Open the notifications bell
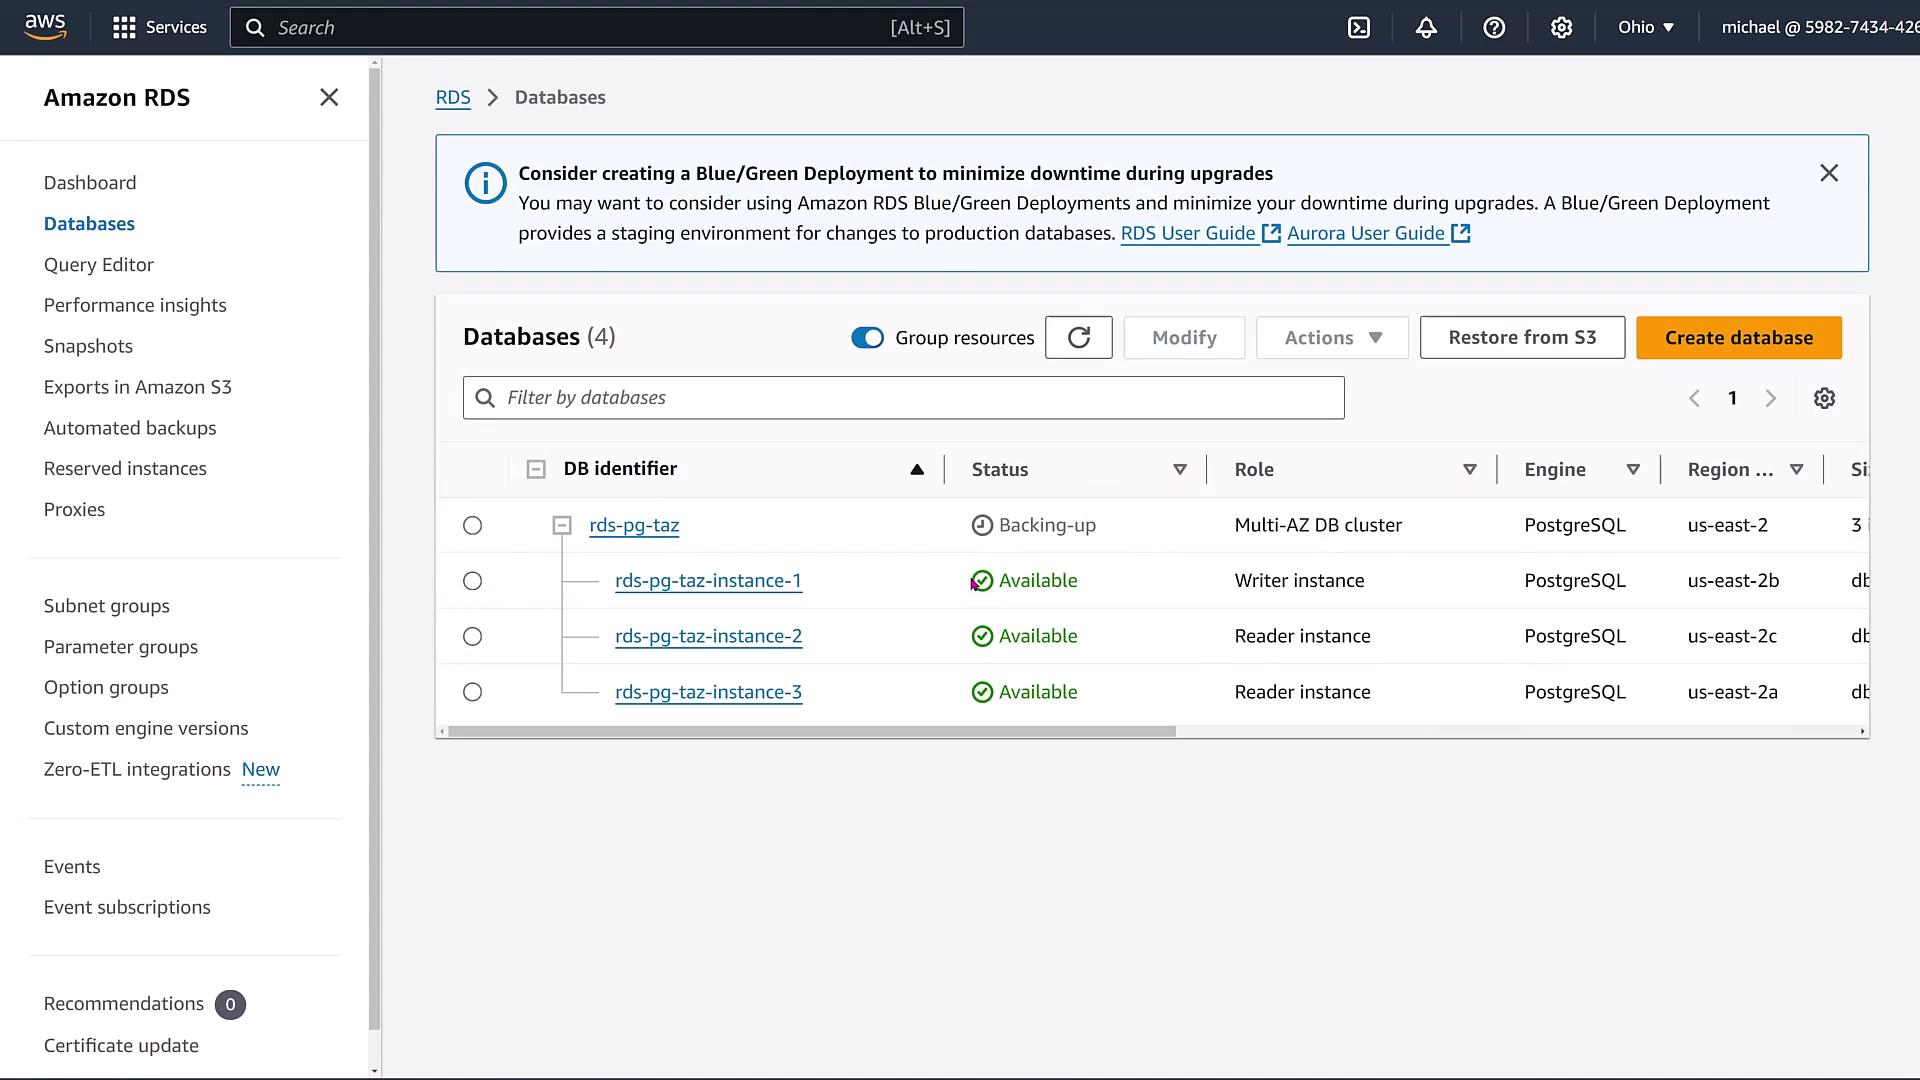1920x1080 pixels. pyautogui.click(x=1426, y=28)
